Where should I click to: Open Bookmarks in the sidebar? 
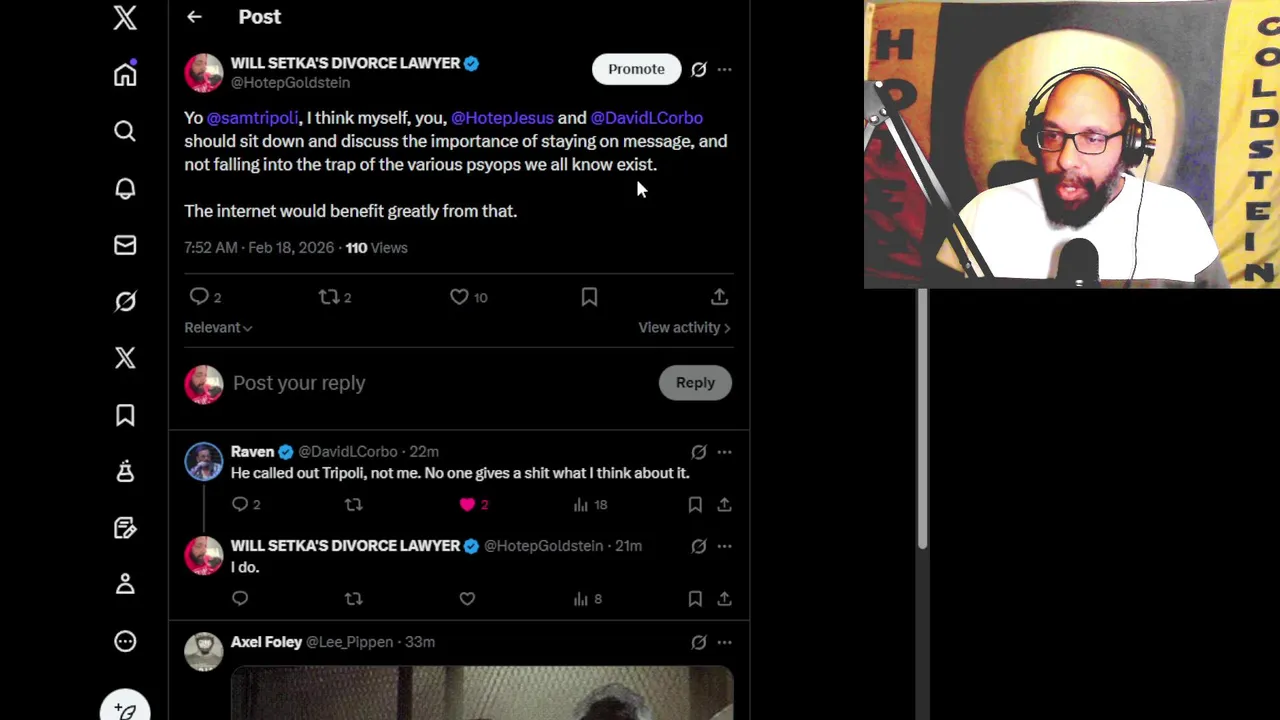pos(125,415)
